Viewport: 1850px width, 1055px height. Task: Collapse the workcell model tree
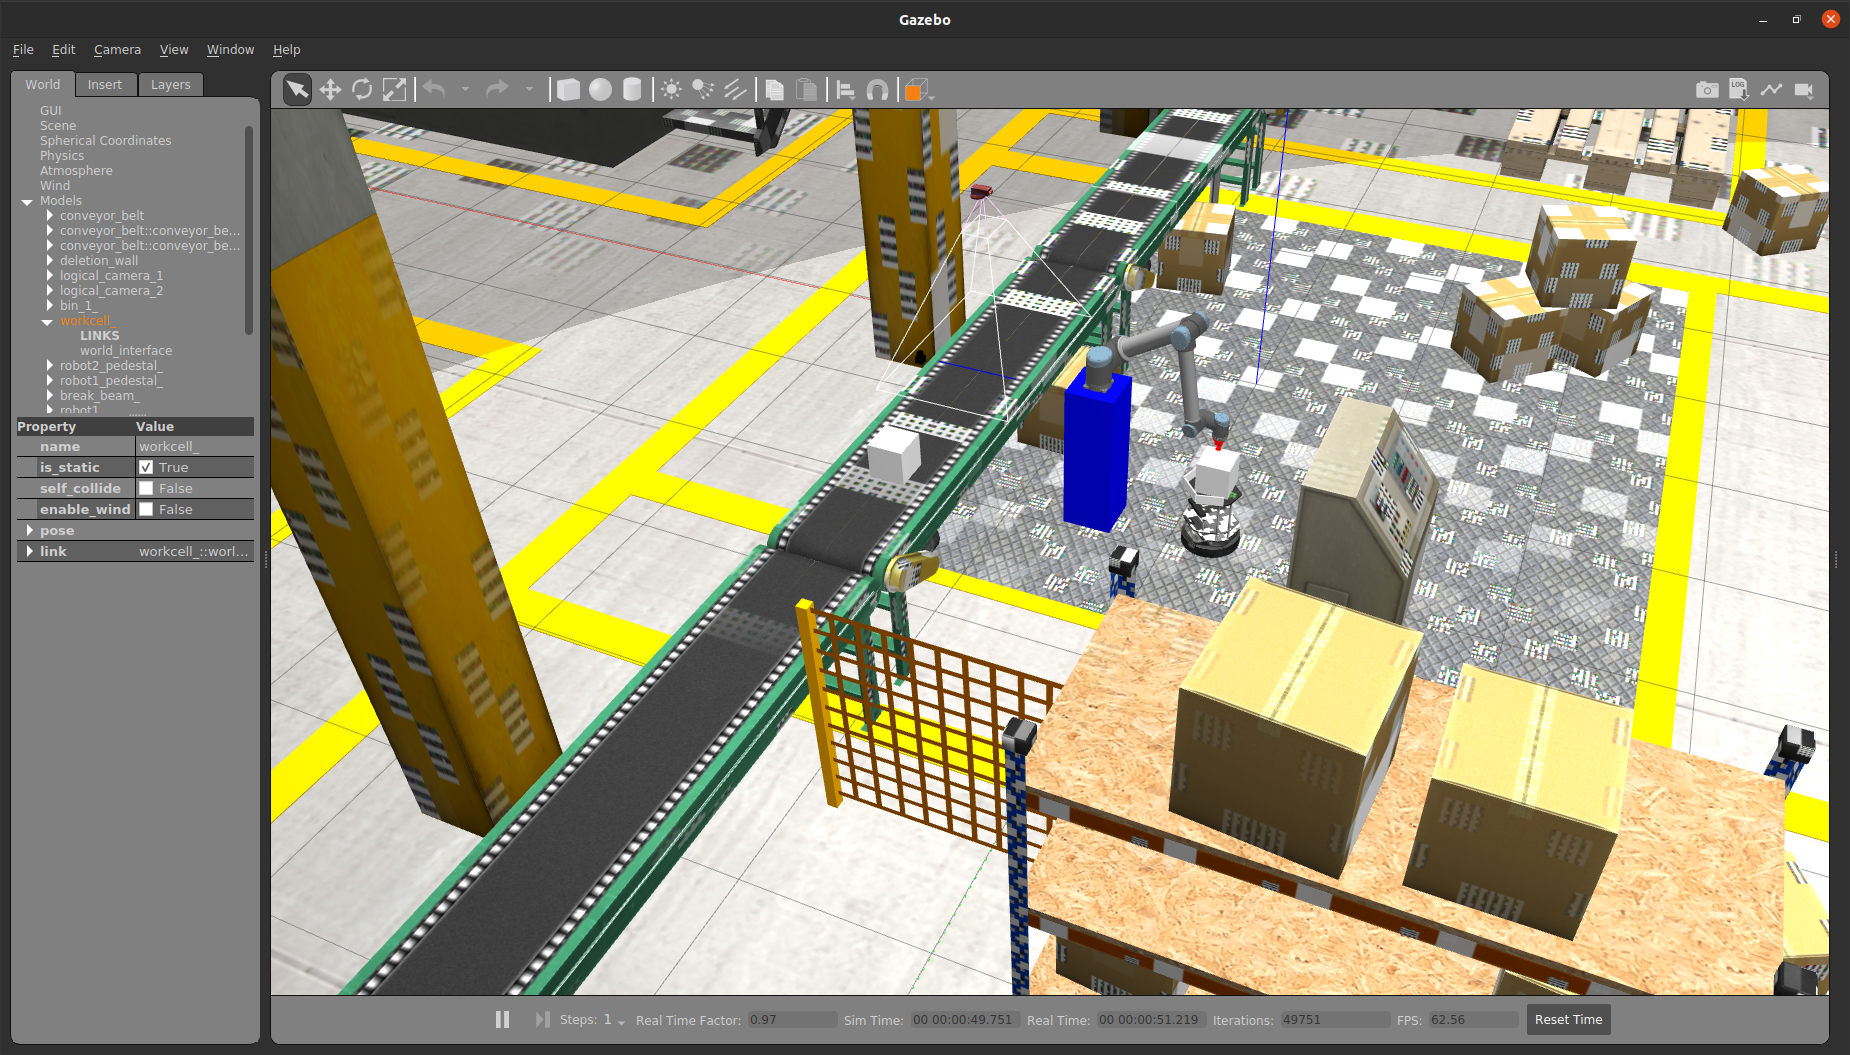pyautogui.click(x=47, y=321)
